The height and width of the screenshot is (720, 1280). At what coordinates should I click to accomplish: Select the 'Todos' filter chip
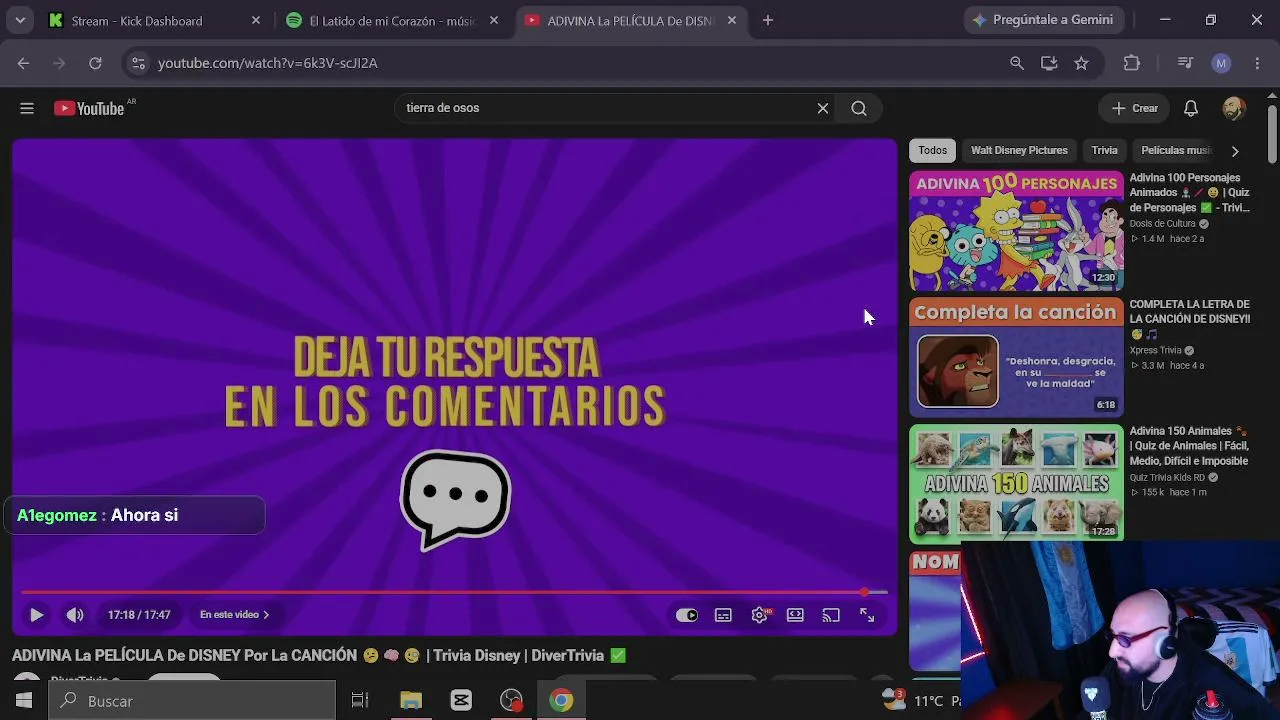[933, 150]
